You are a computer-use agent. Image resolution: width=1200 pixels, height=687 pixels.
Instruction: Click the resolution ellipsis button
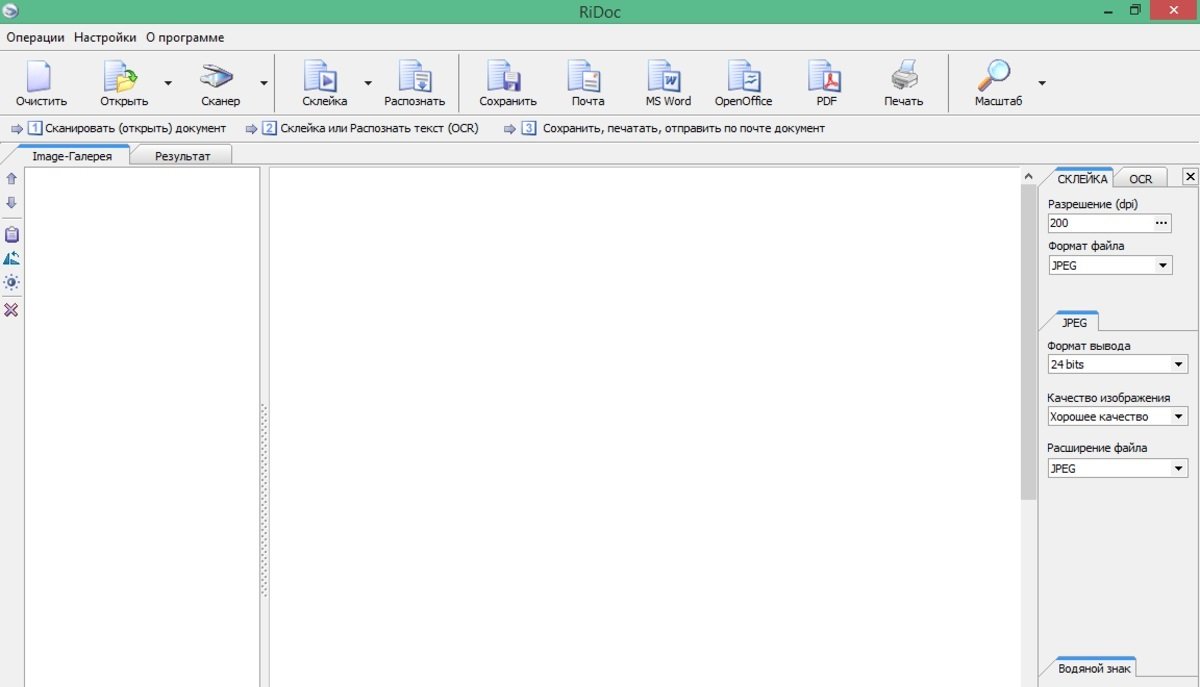click(1161, 223)
